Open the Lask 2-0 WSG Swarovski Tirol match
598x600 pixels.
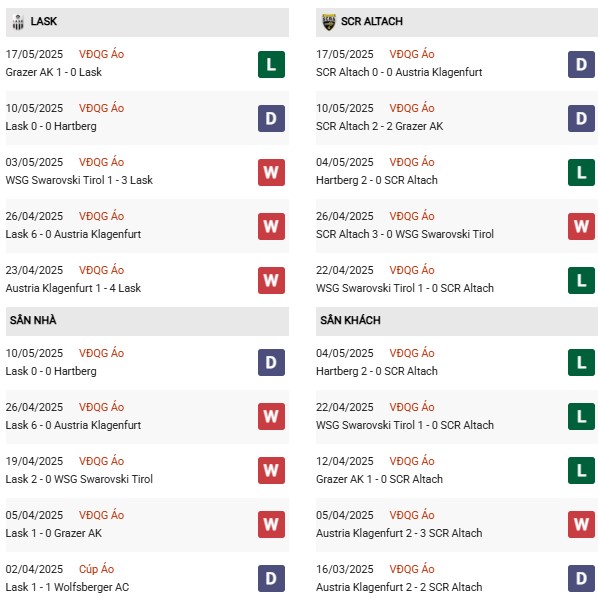point(79,479)
